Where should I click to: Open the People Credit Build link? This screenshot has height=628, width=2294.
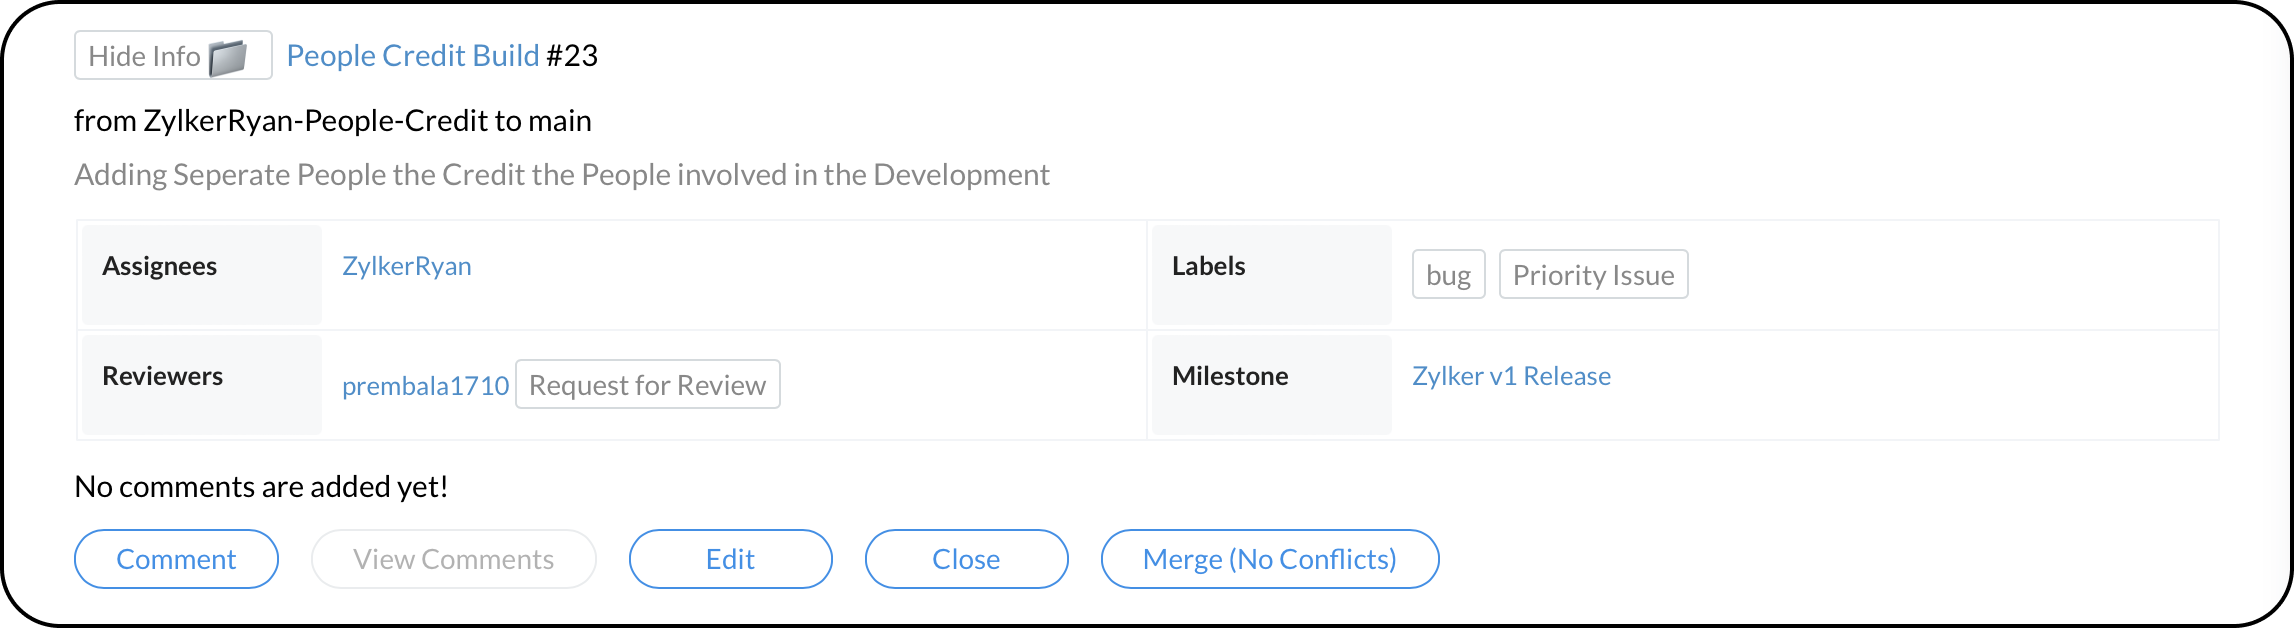click(x=413, y=56)
